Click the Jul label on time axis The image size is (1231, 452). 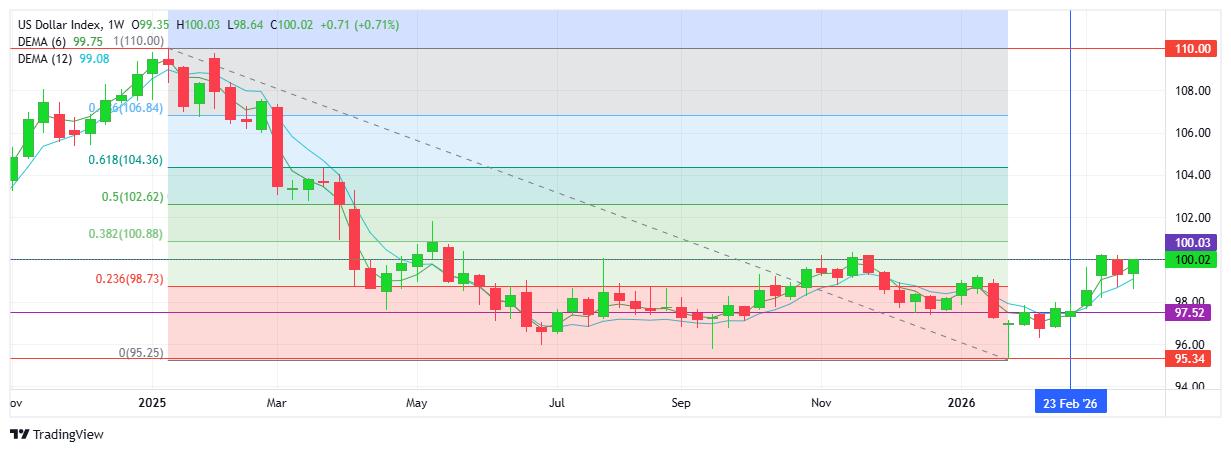[x=557, y=404]
